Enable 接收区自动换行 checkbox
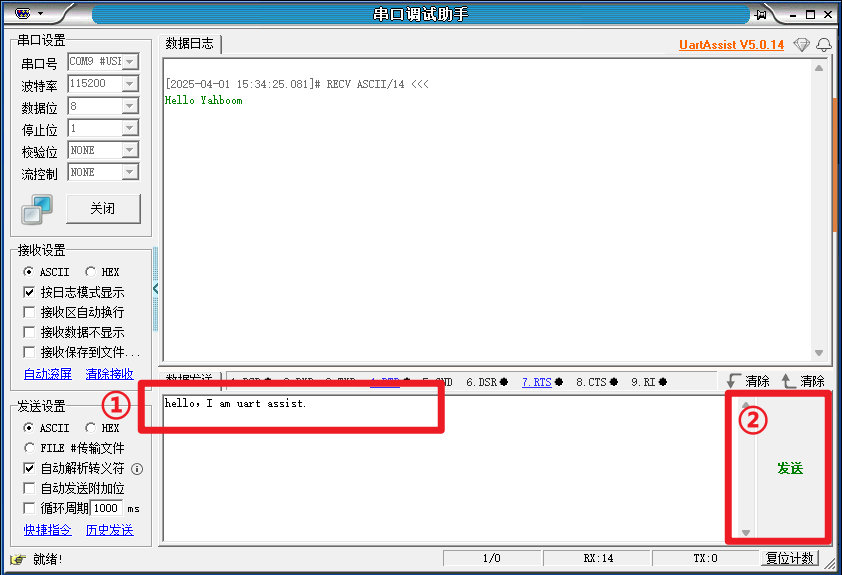842x575 pixels. pos(30,312)
